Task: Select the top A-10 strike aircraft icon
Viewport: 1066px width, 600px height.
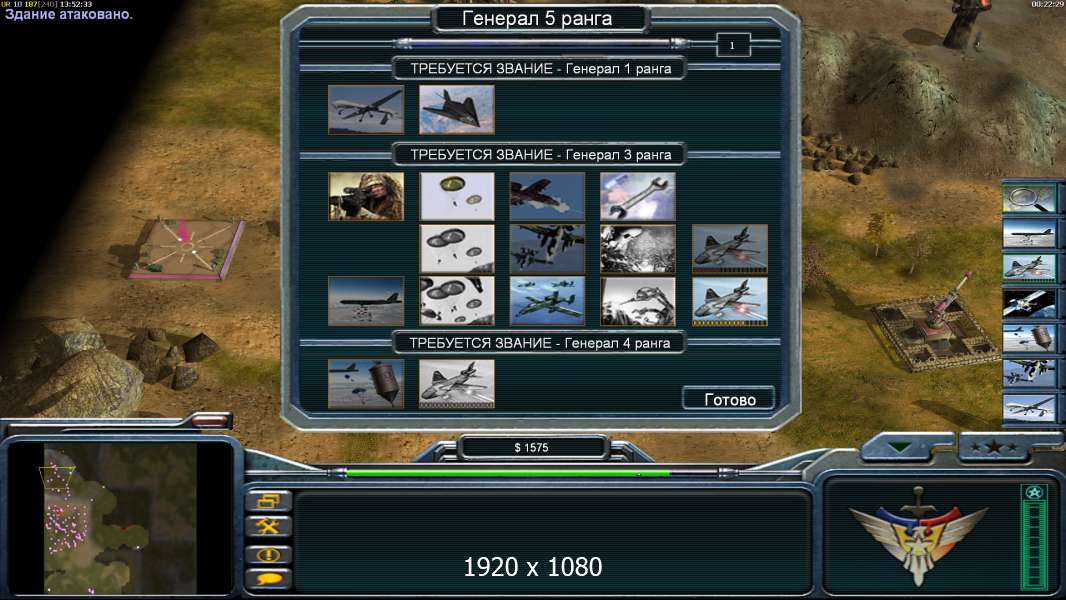Action: pos(547,196)
